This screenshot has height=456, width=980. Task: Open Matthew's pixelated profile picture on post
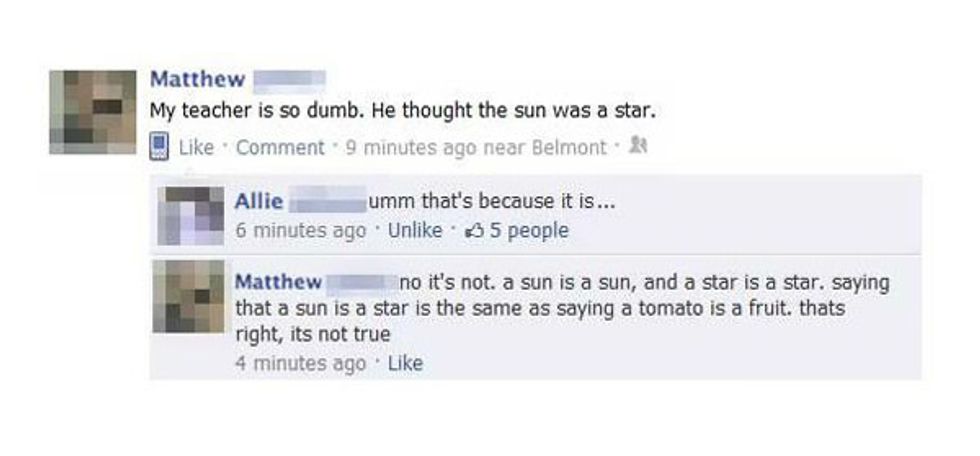pos(92,112)
